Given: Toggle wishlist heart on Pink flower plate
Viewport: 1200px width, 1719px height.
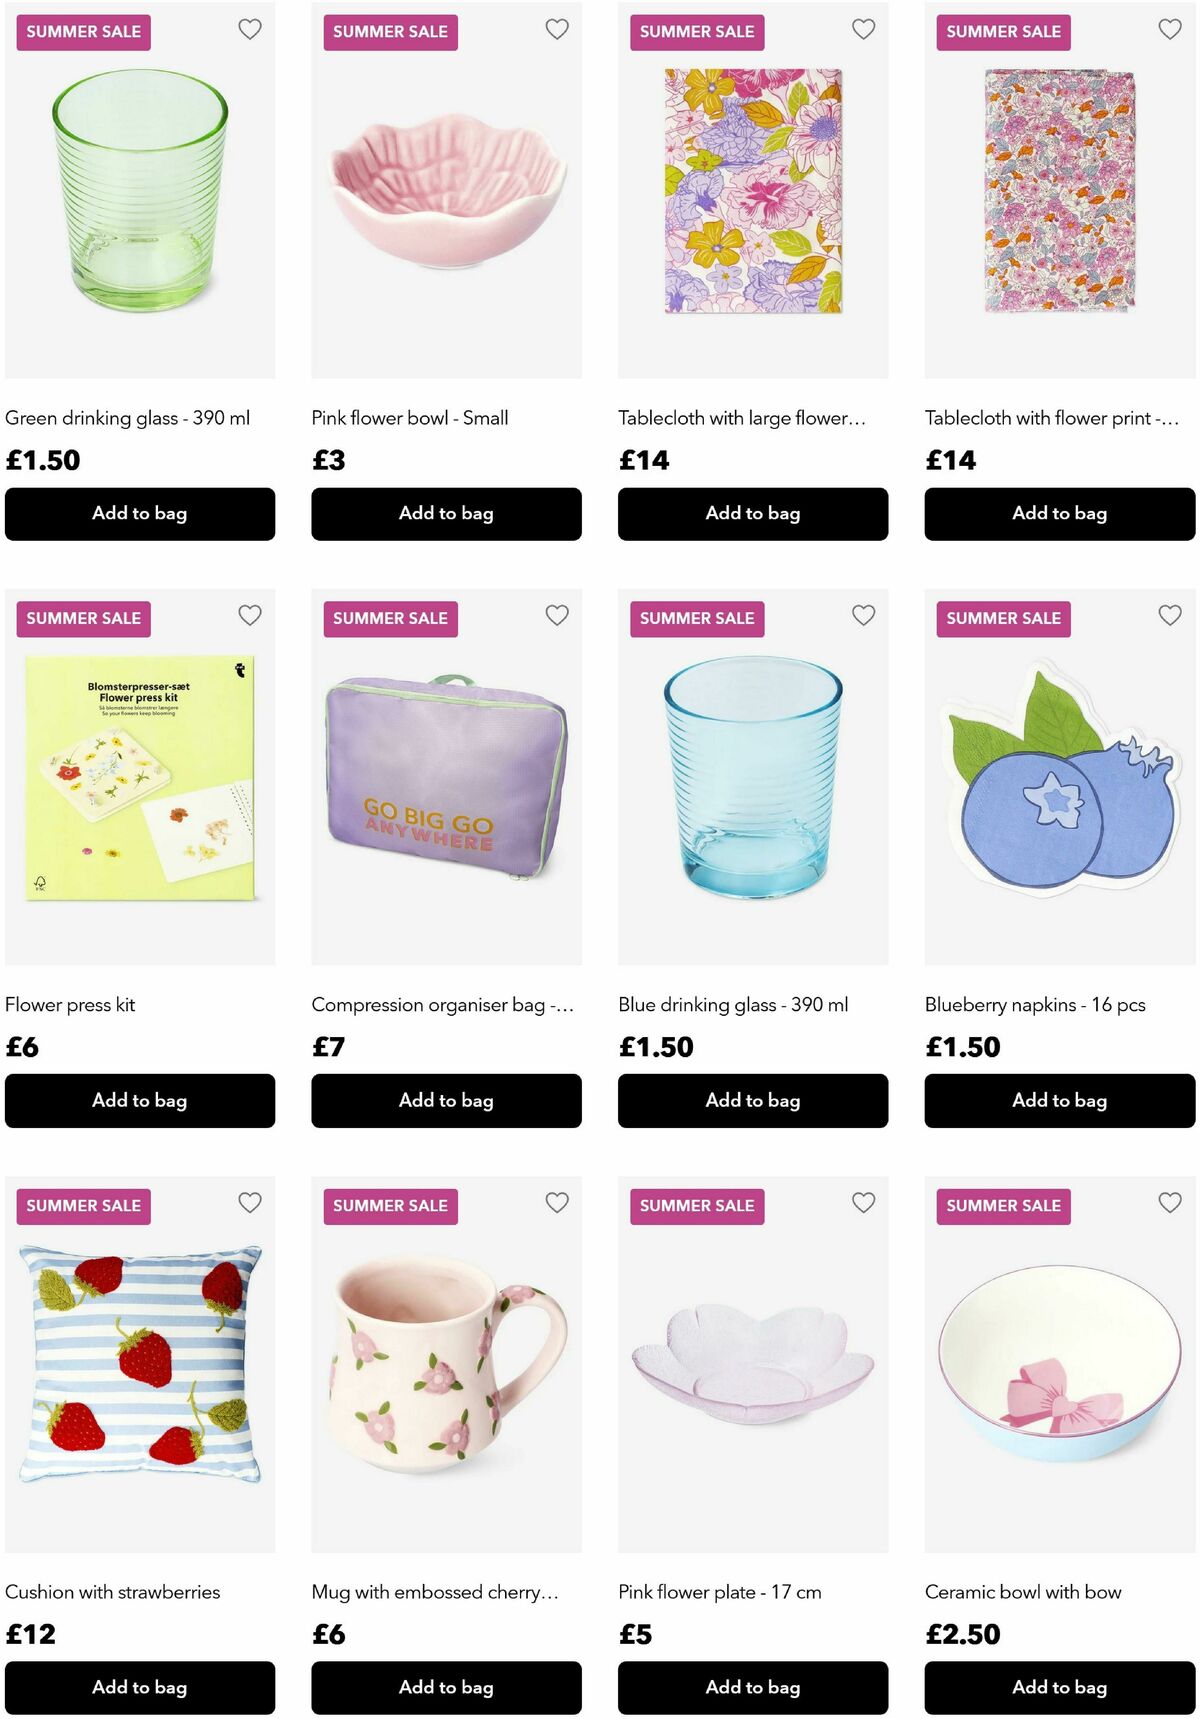Looking at the screenshot, I should pos(864,1202).
